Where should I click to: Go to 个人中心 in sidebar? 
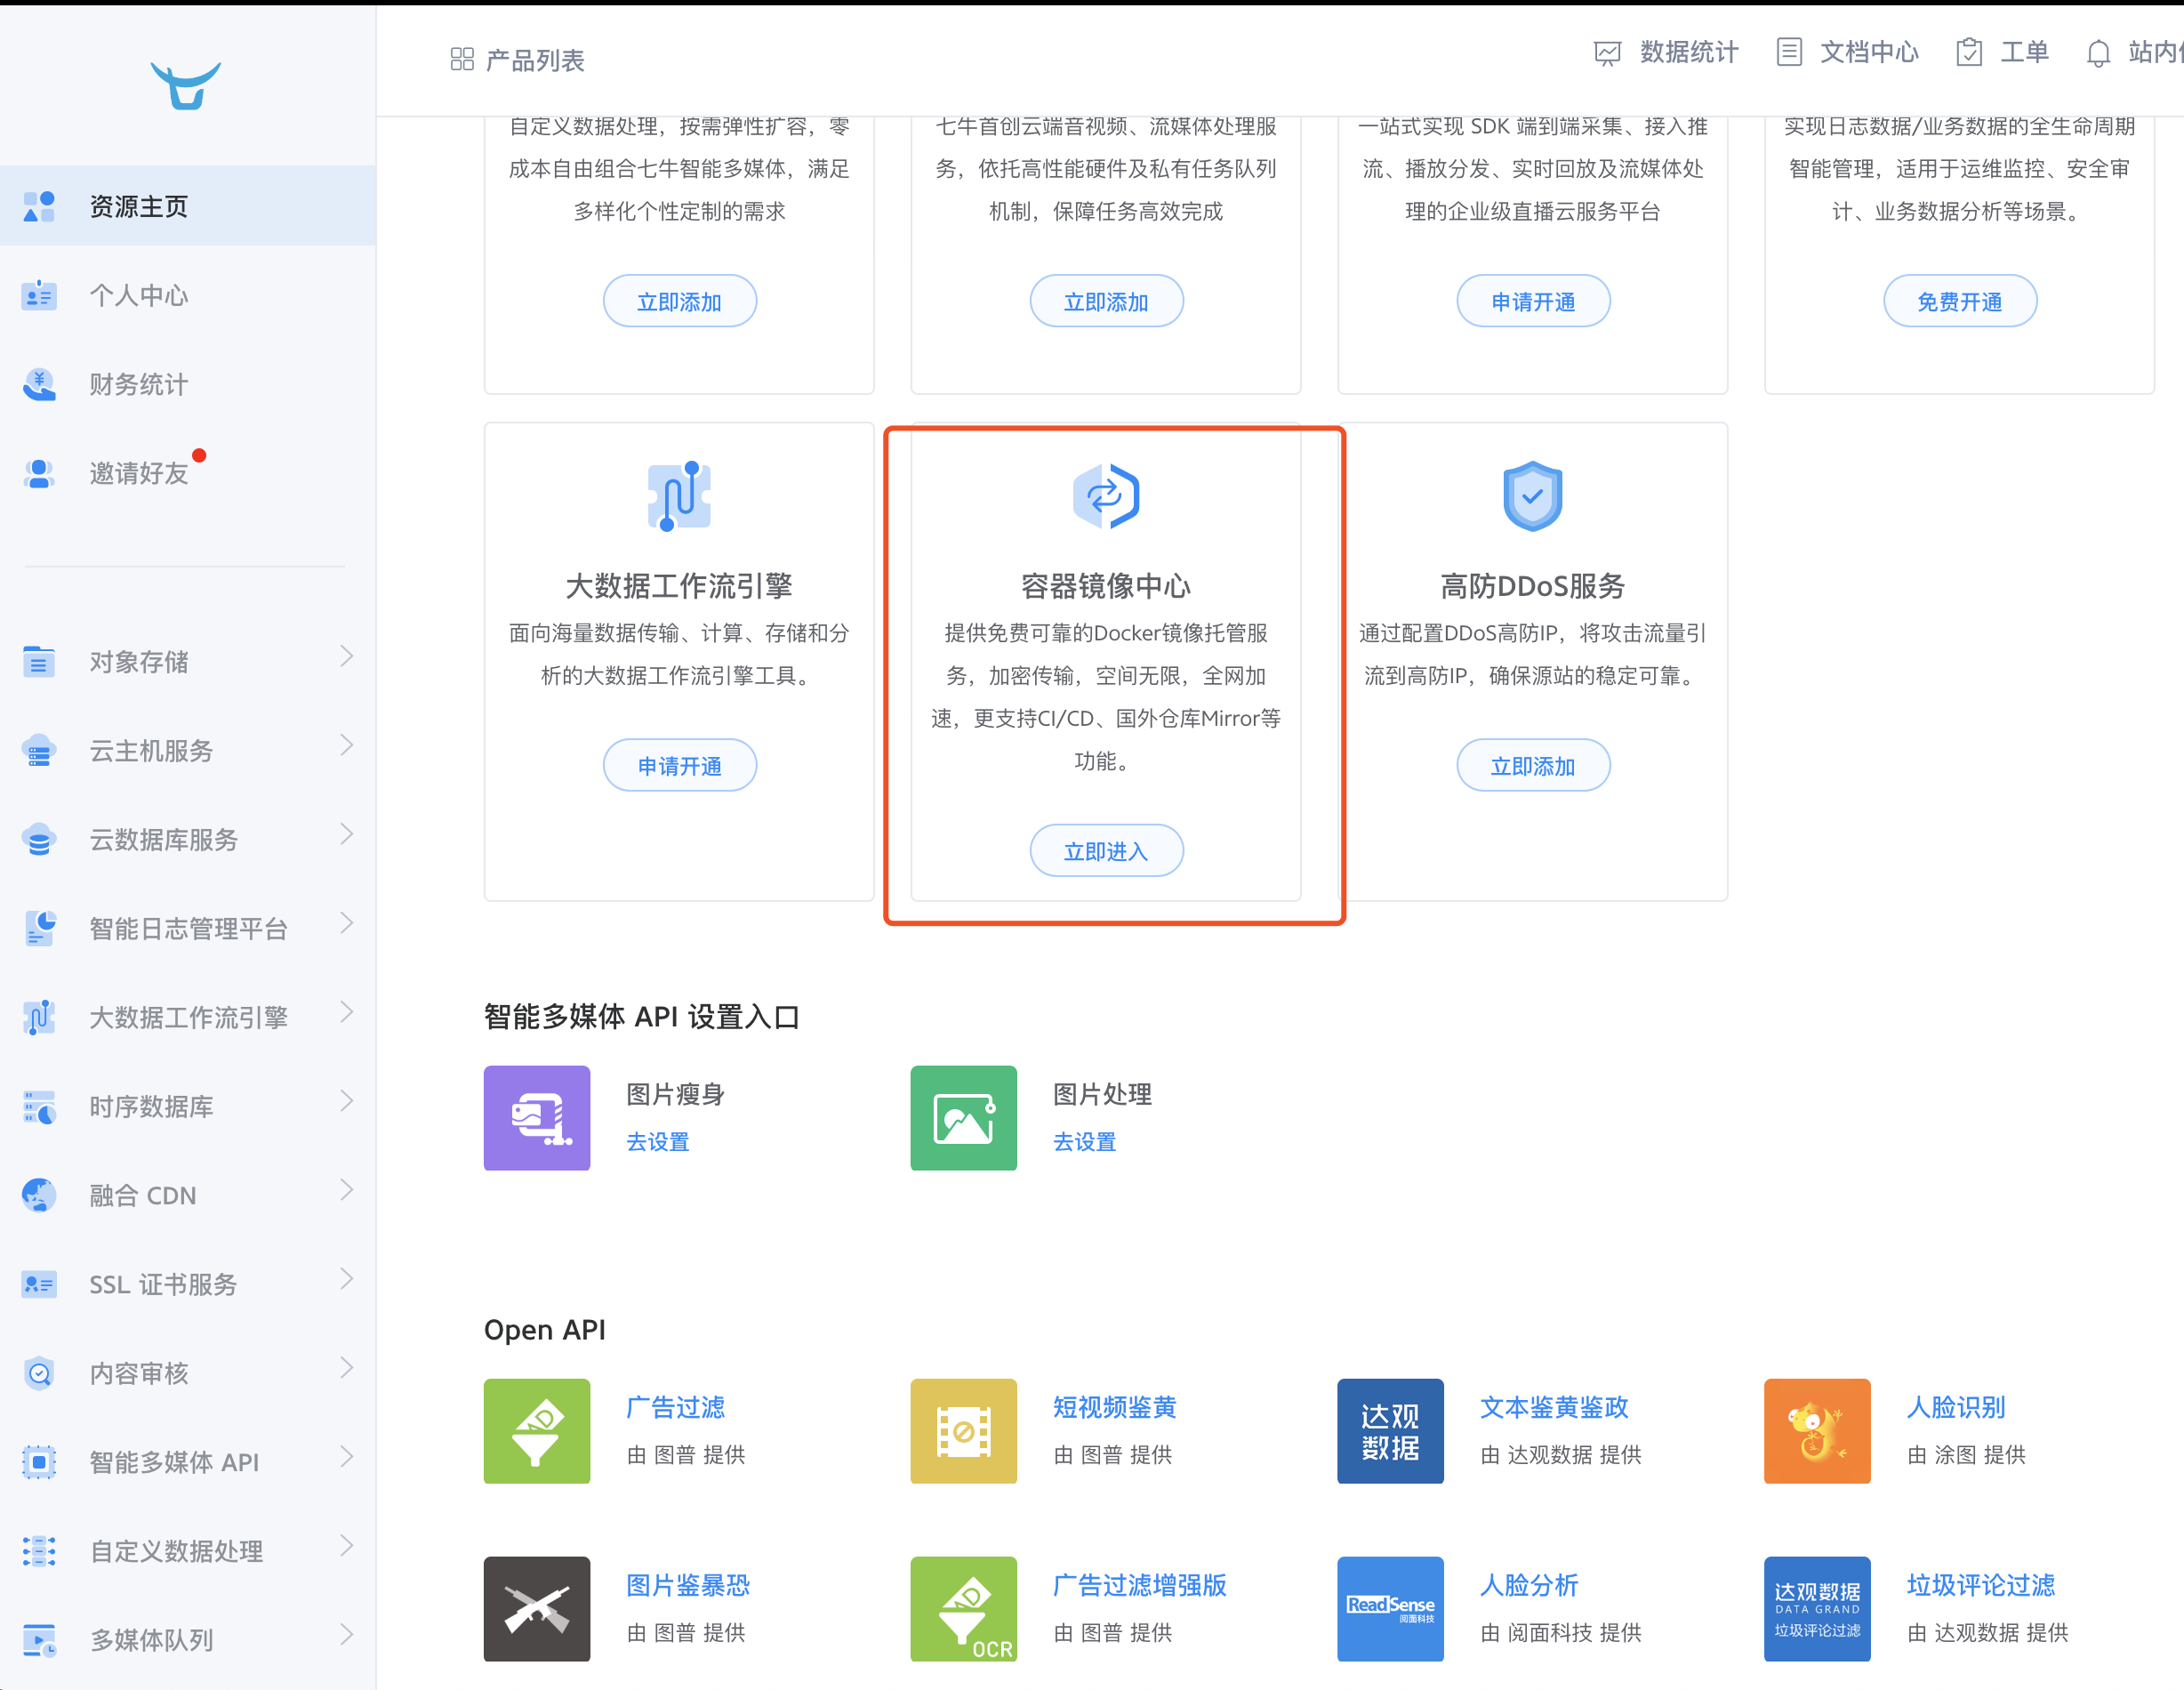coord(139,295)
